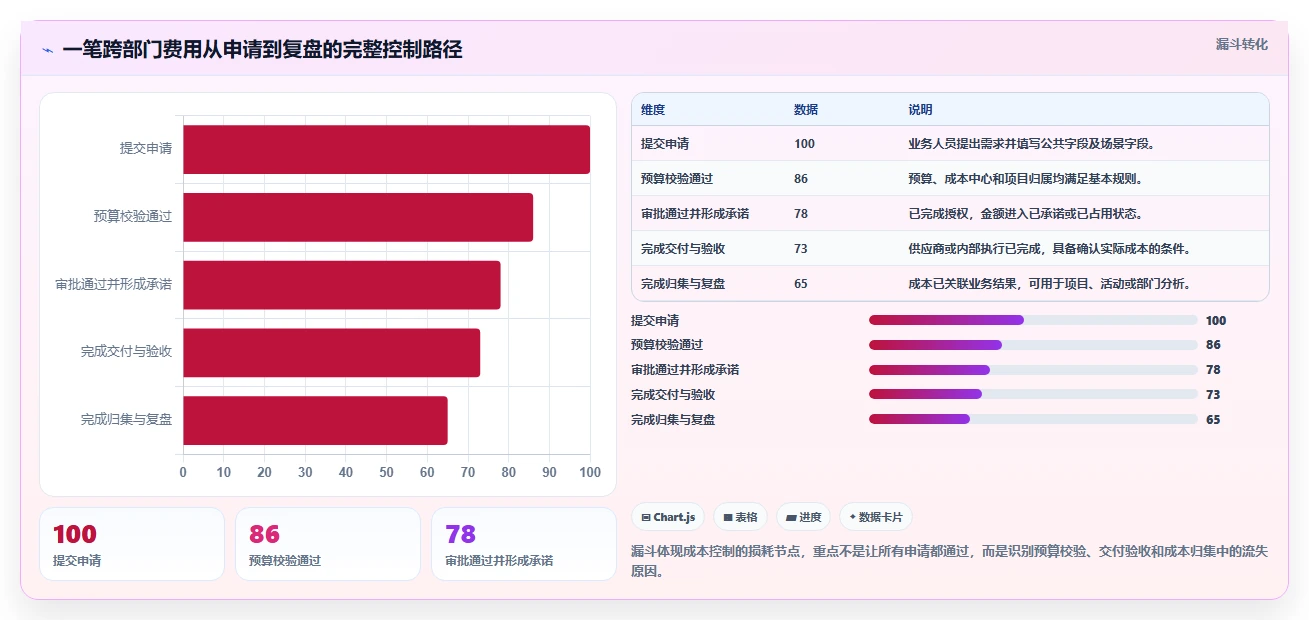This screenshot has height=620, width=1309.
Task: Click the lightning icon beside the title
Action: click(x=47, y=50)
